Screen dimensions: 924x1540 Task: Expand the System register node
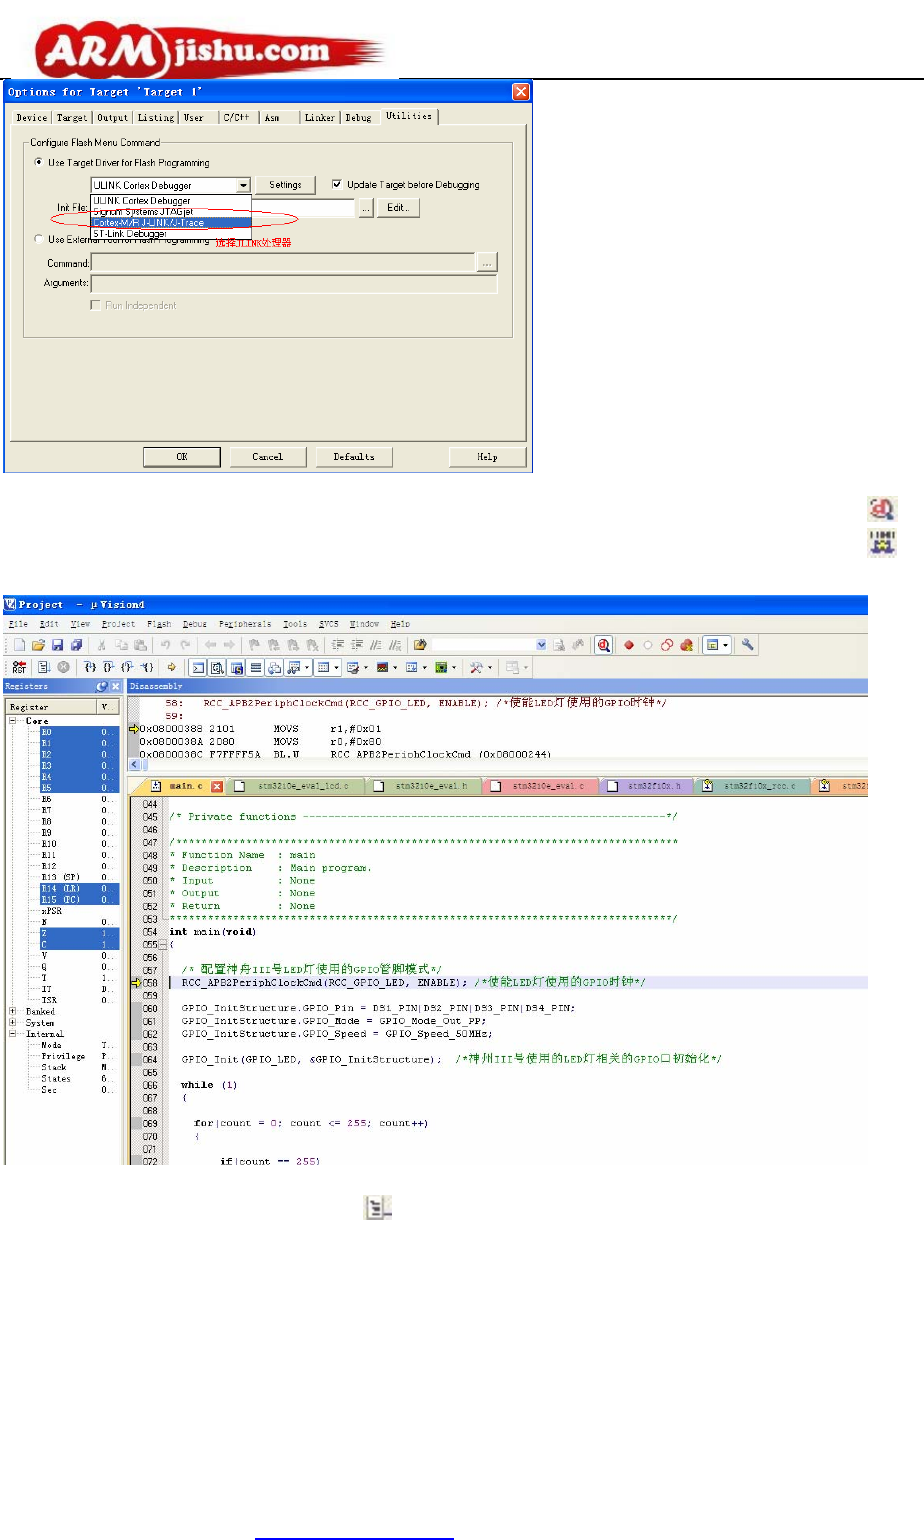pyautogui.click(x=13, y=1022)
